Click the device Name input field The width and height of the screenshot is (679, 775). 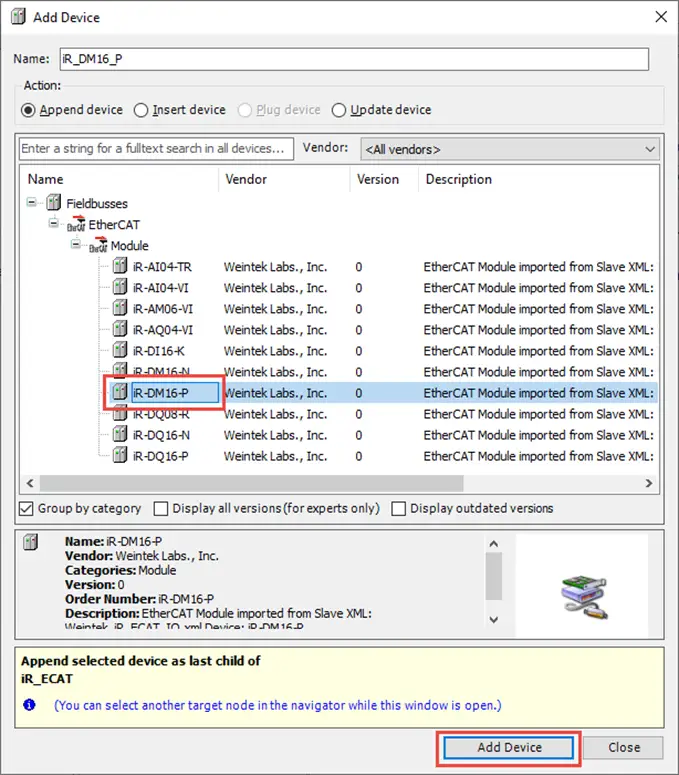coord(354,59)
